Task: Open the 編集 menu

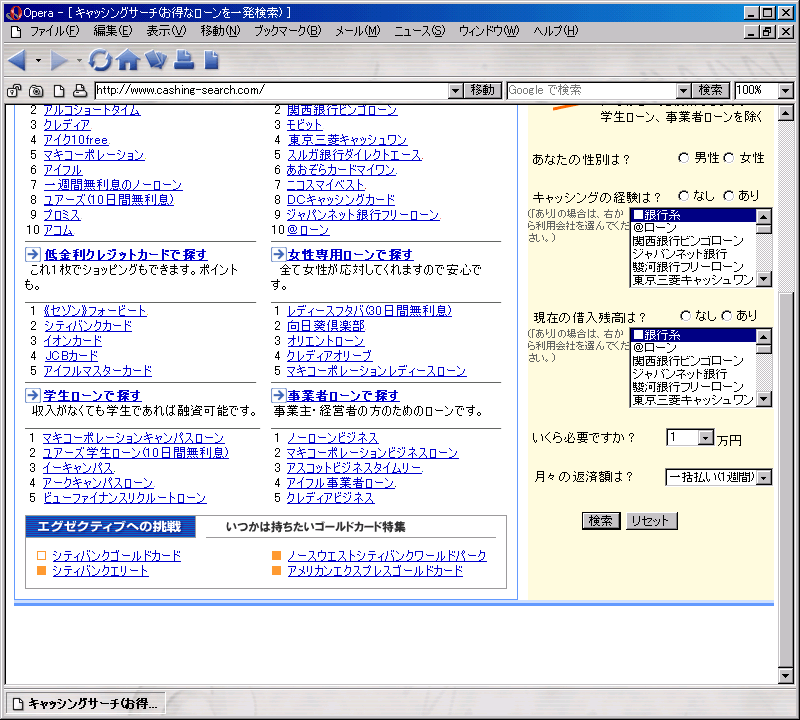Action: tap(113, 32)
